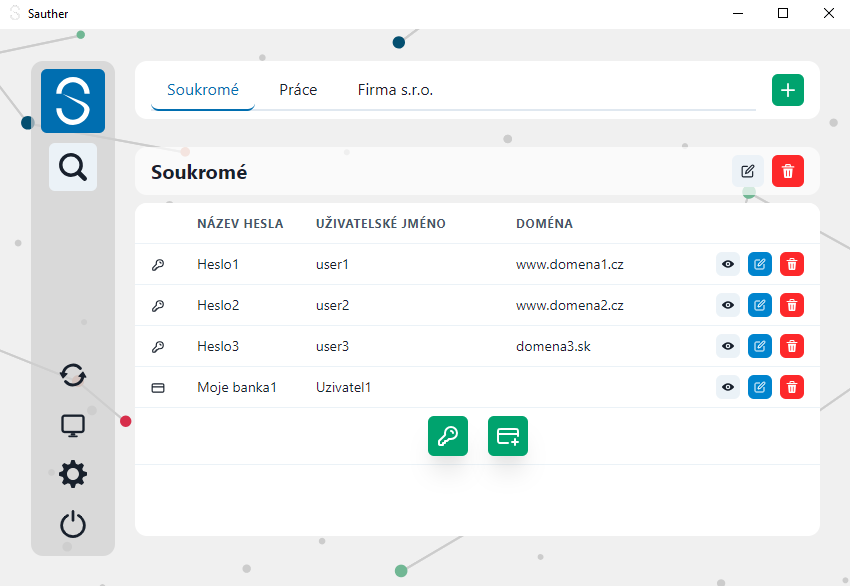
Task: Edit the Heslo3 entry
Action: [760, 346]
